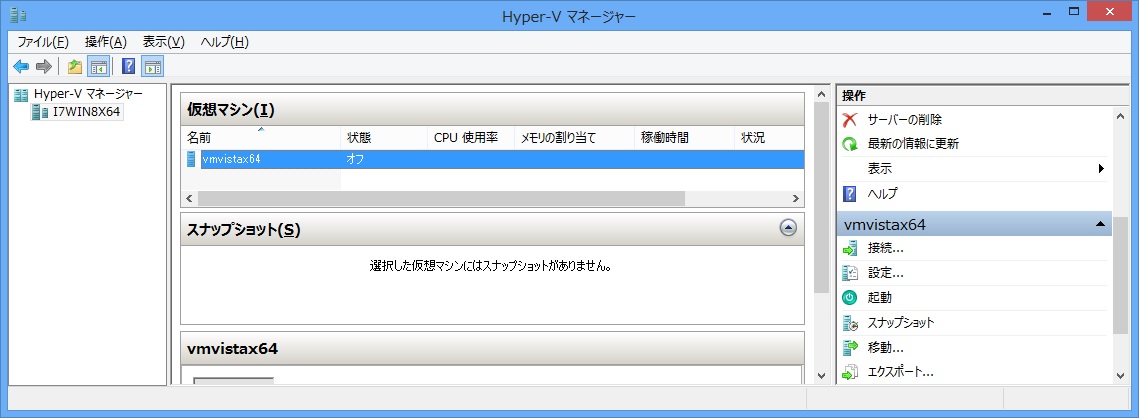Viewport: 1139px width, 418px height.
Task: Click right arrow of VM list horizontal scrollbar
Action: [x=796, y=198]
